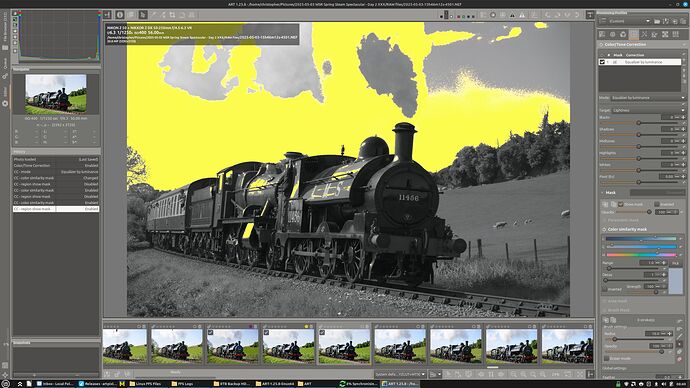Toggle the Eraser mode checkbox
Image resolution: width=690 pixels, height=388 pixels.
(x=606, y=359)
